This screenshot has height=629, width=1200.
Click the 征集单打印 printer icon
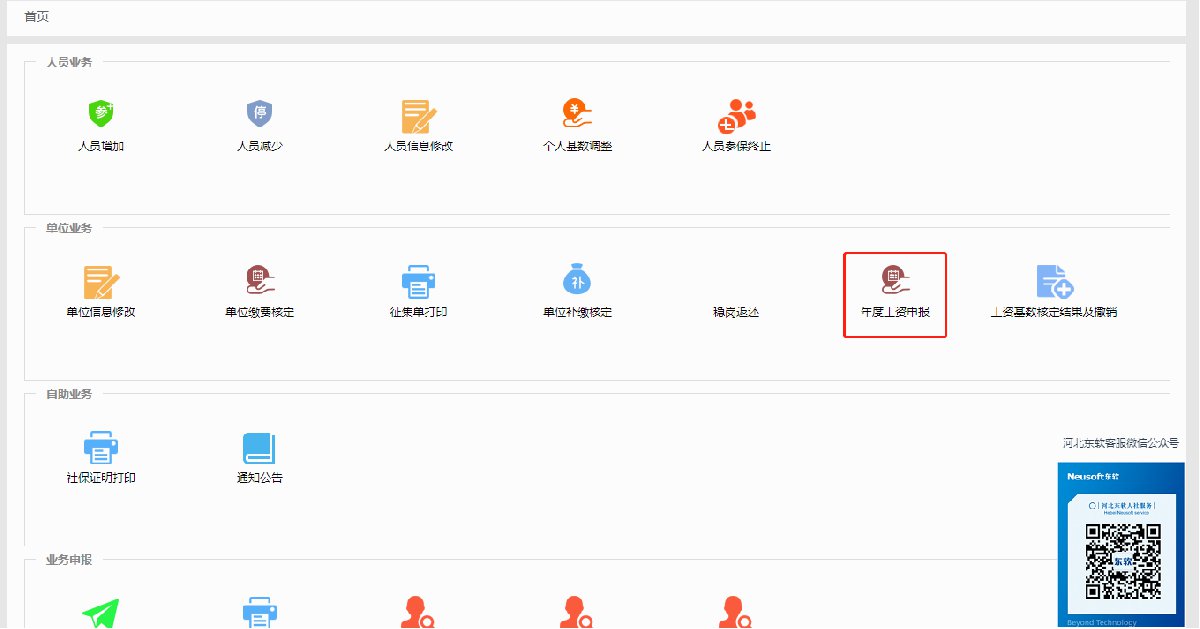(418, 282)
